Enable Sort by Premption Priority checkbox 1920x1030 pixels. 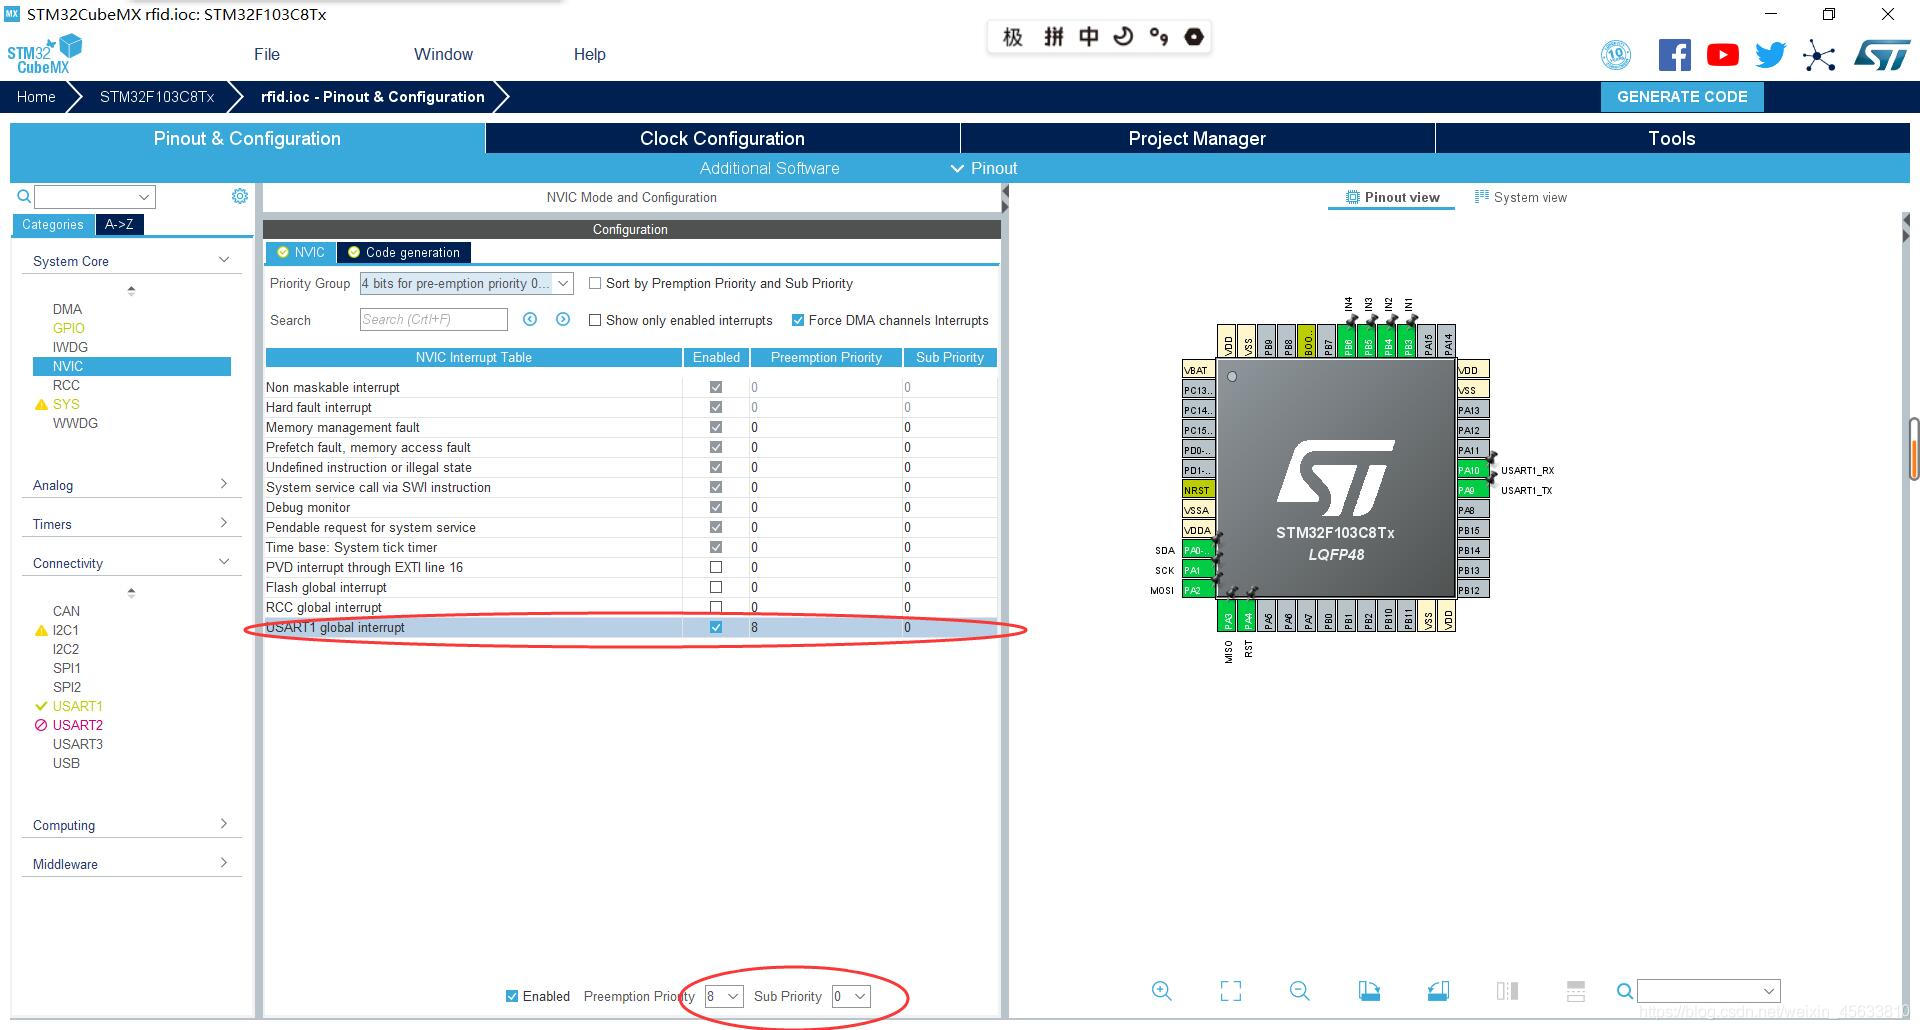[595, 283]
